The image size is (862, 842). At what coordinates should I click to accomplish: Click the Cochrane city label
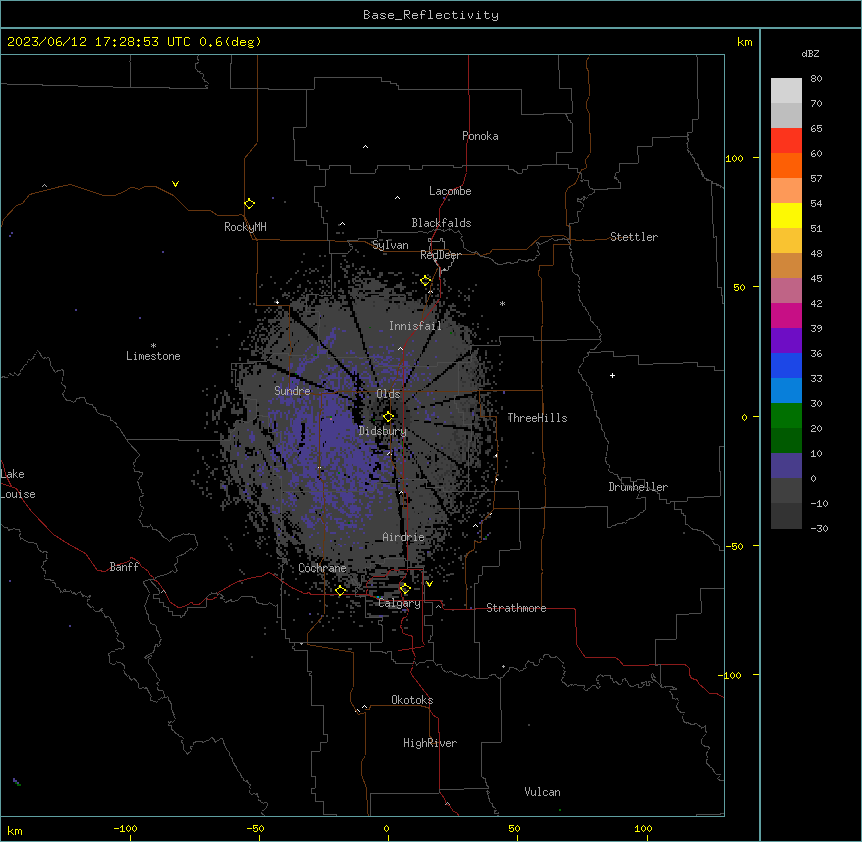coord(322,568)
